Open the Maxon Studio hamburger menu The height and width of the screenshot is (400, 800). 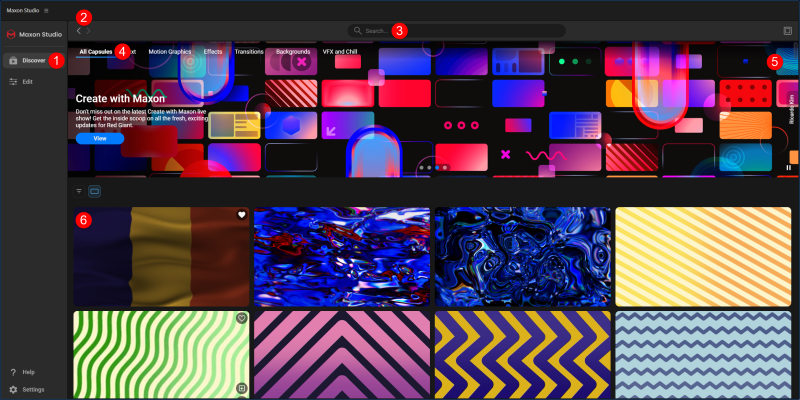[46, 10]
